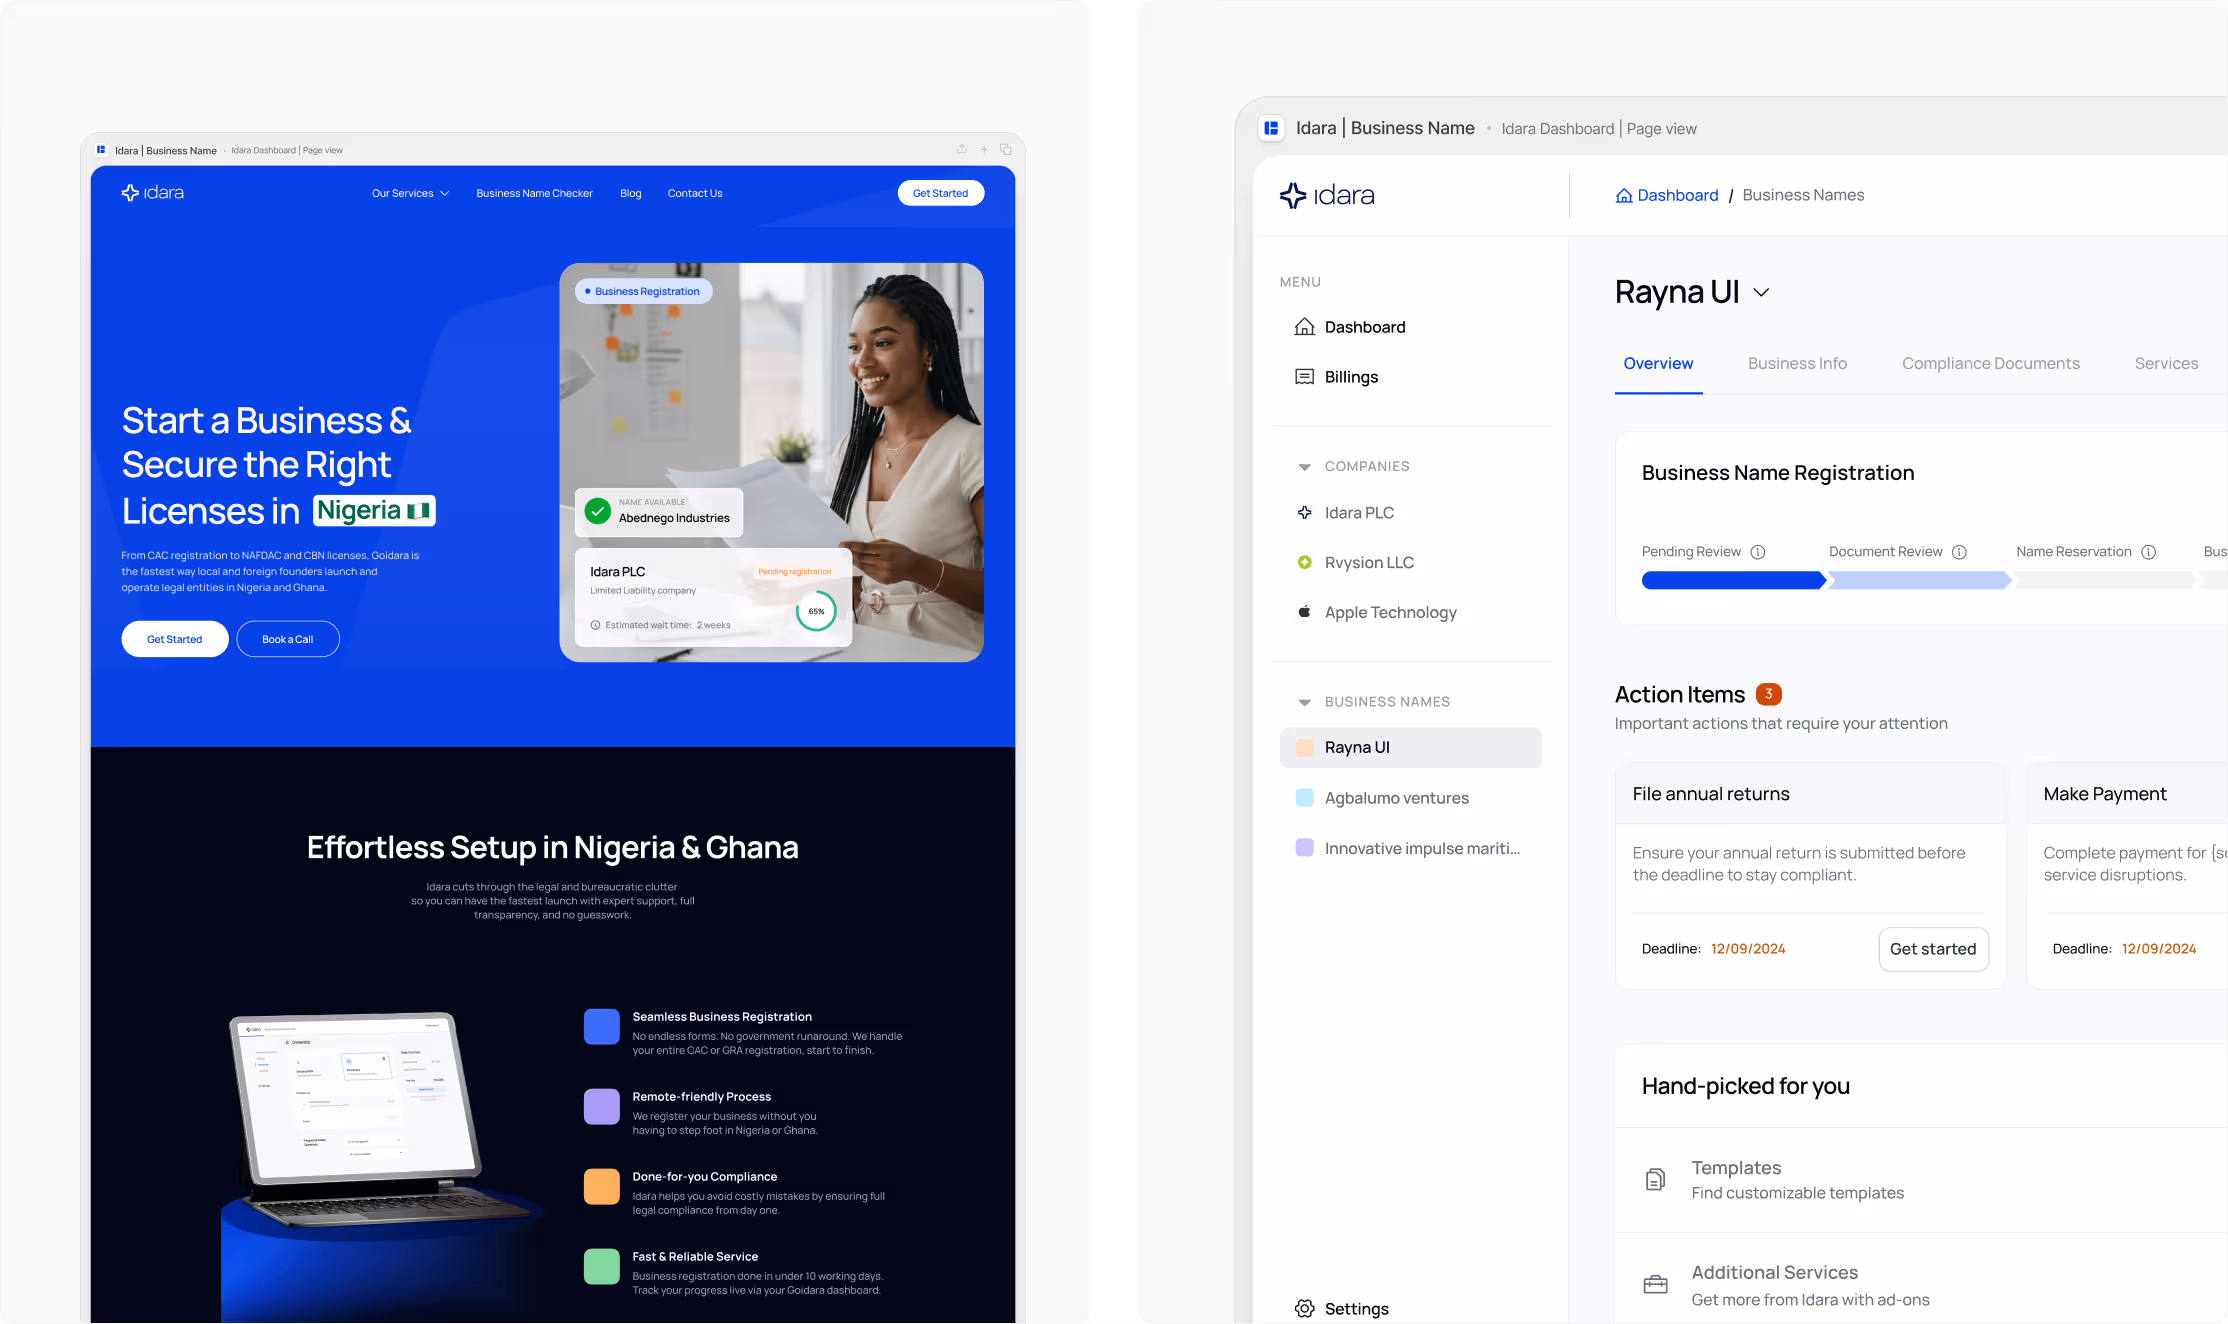Open the Blog nav link
2228x1324 pixels.
[x=630, y=193]
